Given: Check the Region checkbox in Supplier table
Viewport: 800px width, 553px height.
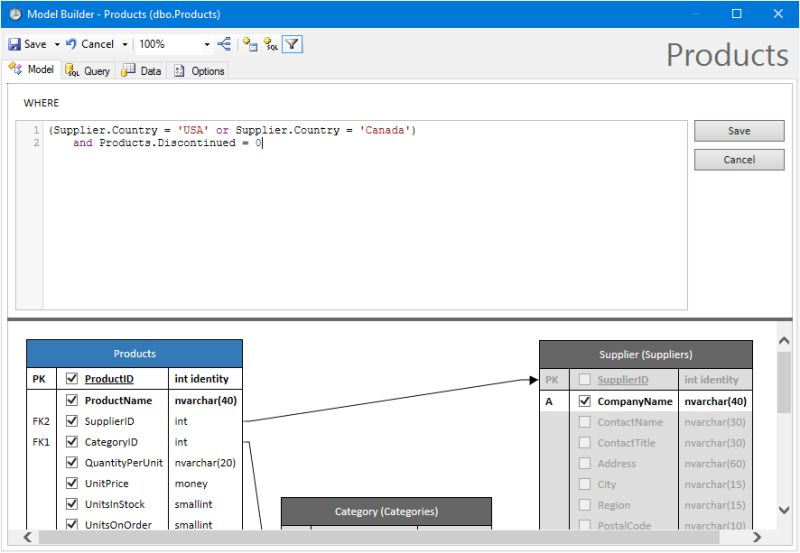Looking at the screenshot, I should click(585, 505).
